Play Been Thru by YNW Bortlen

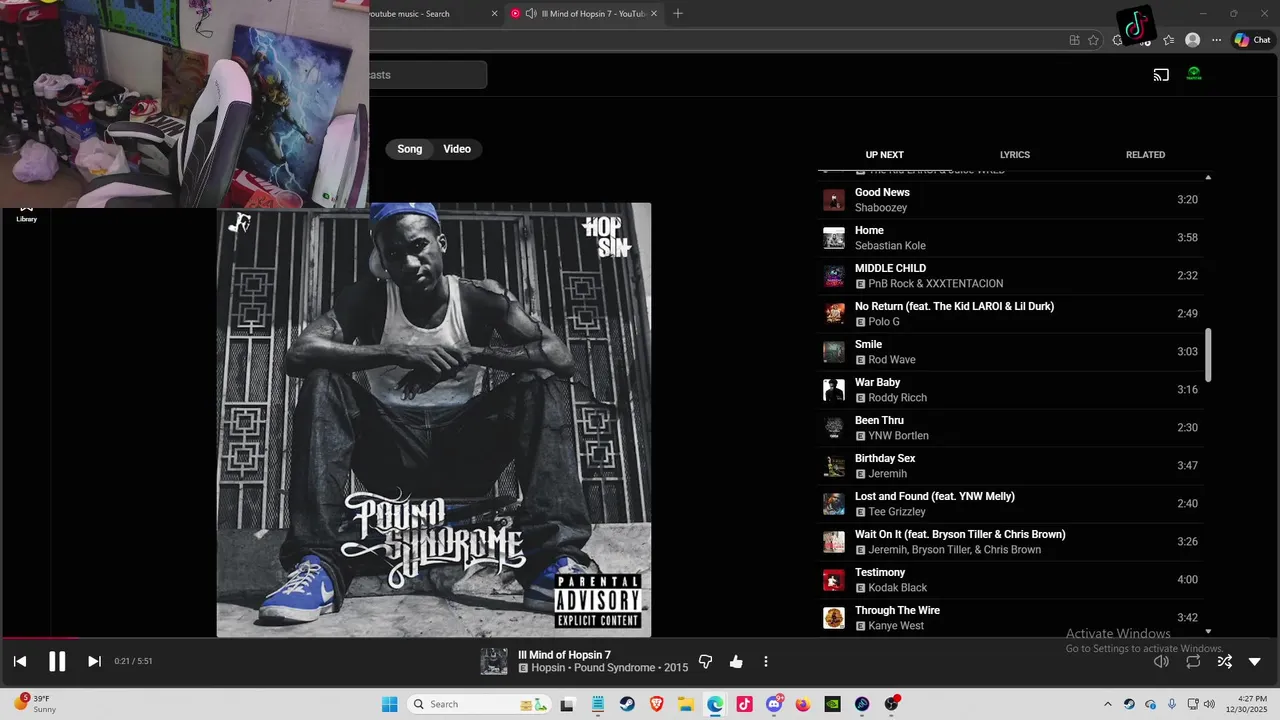(x=1012, y=428)
